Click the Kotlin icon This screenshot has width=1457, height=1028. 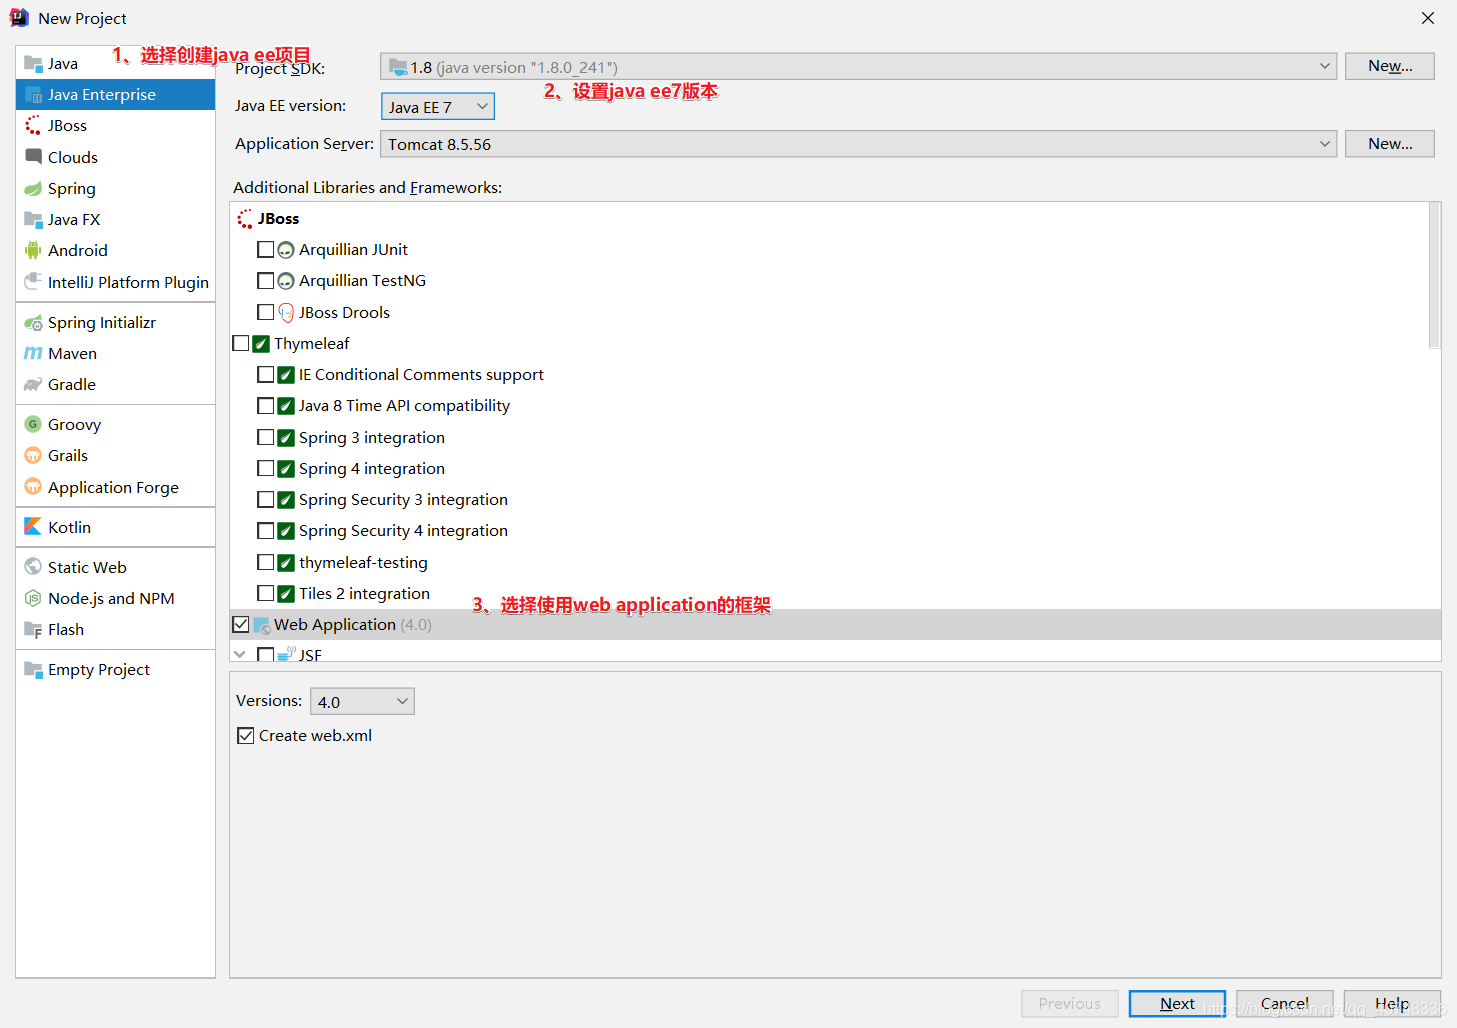click(x=33, y=527)
